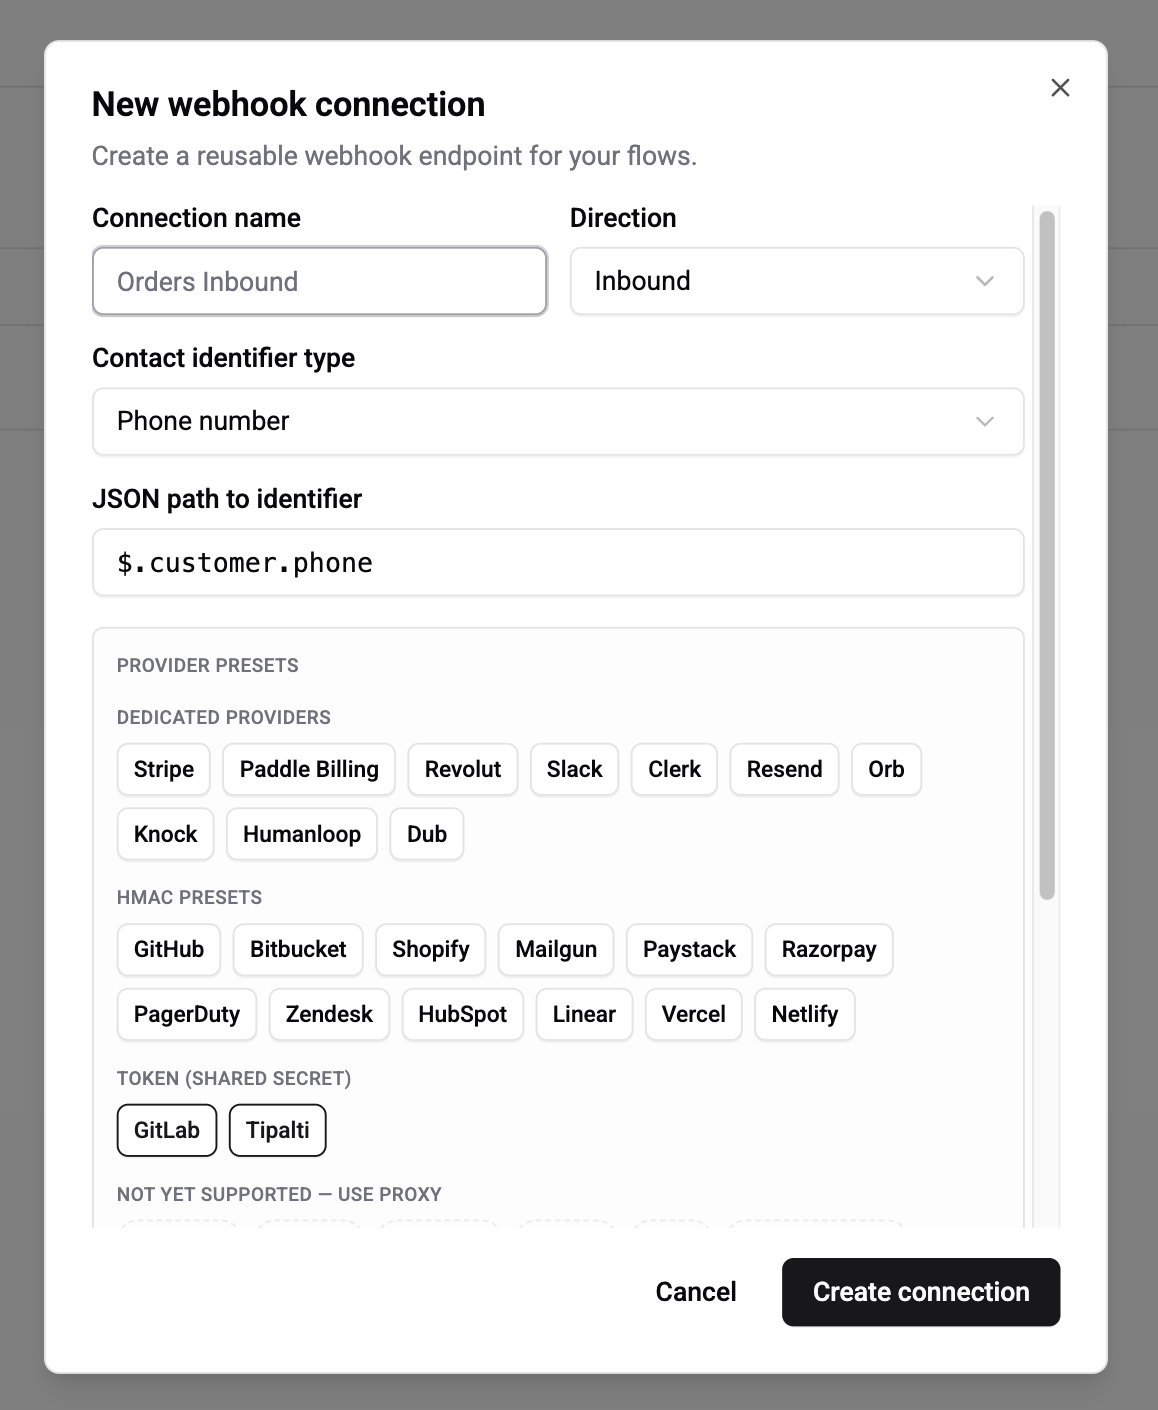1158x1410 pixels.
Task: Close the New webhook connection dialog
Action: [x=1060, y=88]
